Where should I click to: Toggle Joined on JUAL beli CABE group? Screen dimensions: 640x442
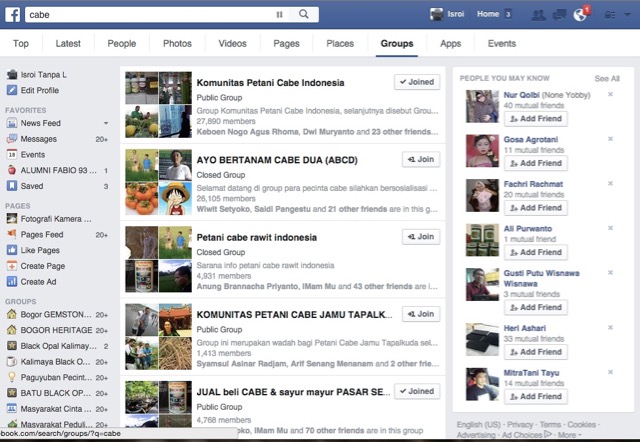416,391
